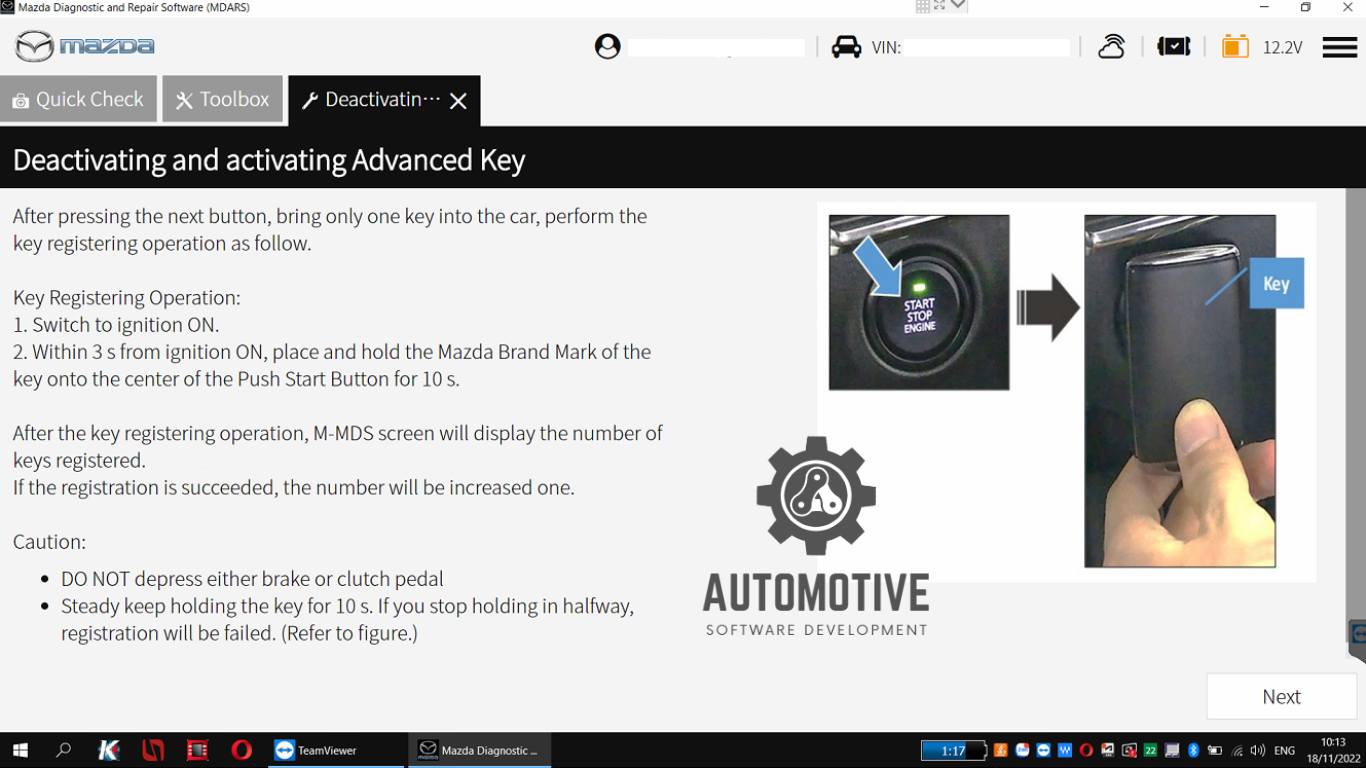The height and width of the screenshot is (768, 1366).
Task: Open the blue K app on the taskbar
Action: point(109,750)
